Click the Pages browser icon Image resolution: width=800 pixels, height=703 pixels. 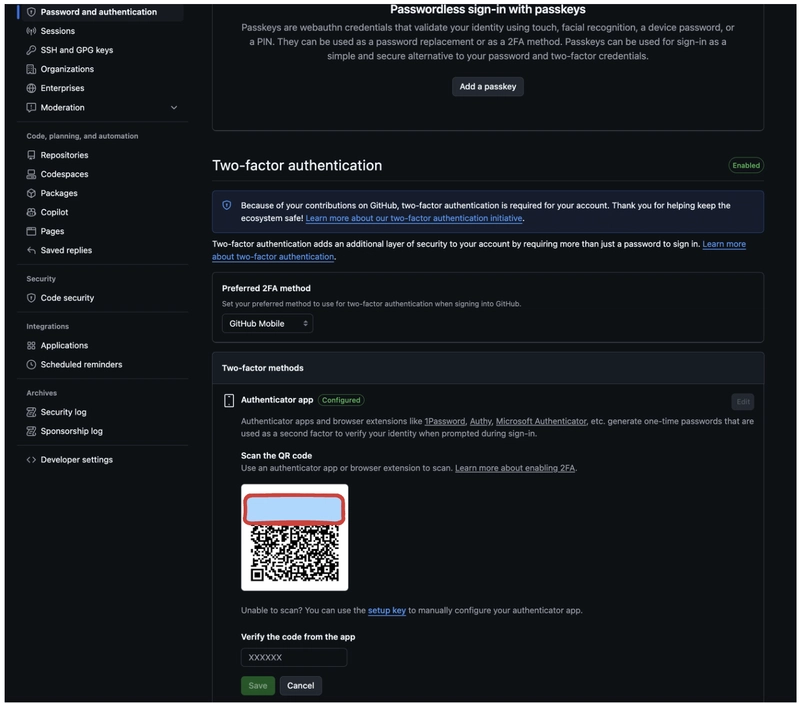(x=31, y=231)
